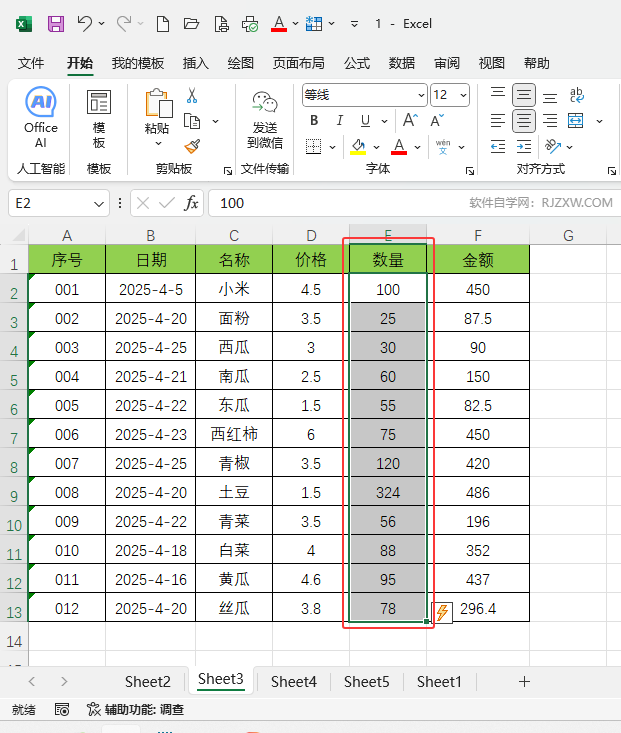This screenshot has height=733, width=621.
Task: Switch to the 公式 (Formulas) tab
Action: click(x=357, y=63)
